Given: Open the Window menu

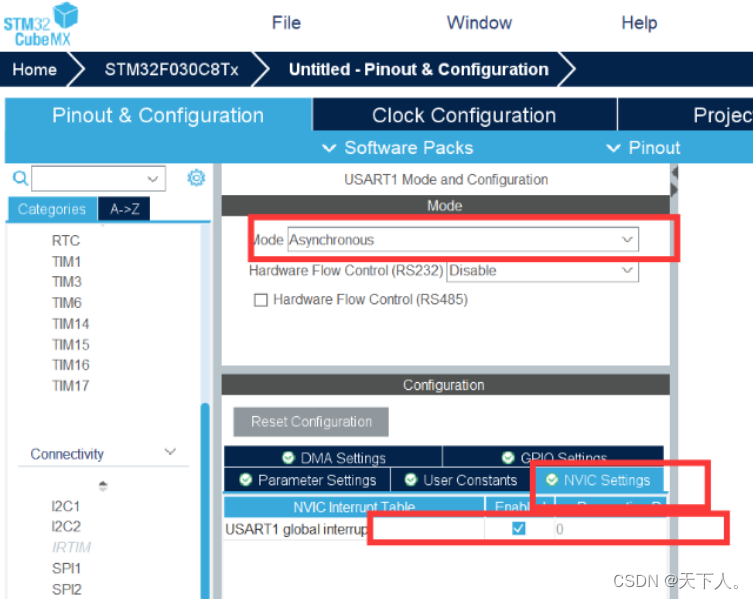Looking at the screenshot, I should 479,23.
